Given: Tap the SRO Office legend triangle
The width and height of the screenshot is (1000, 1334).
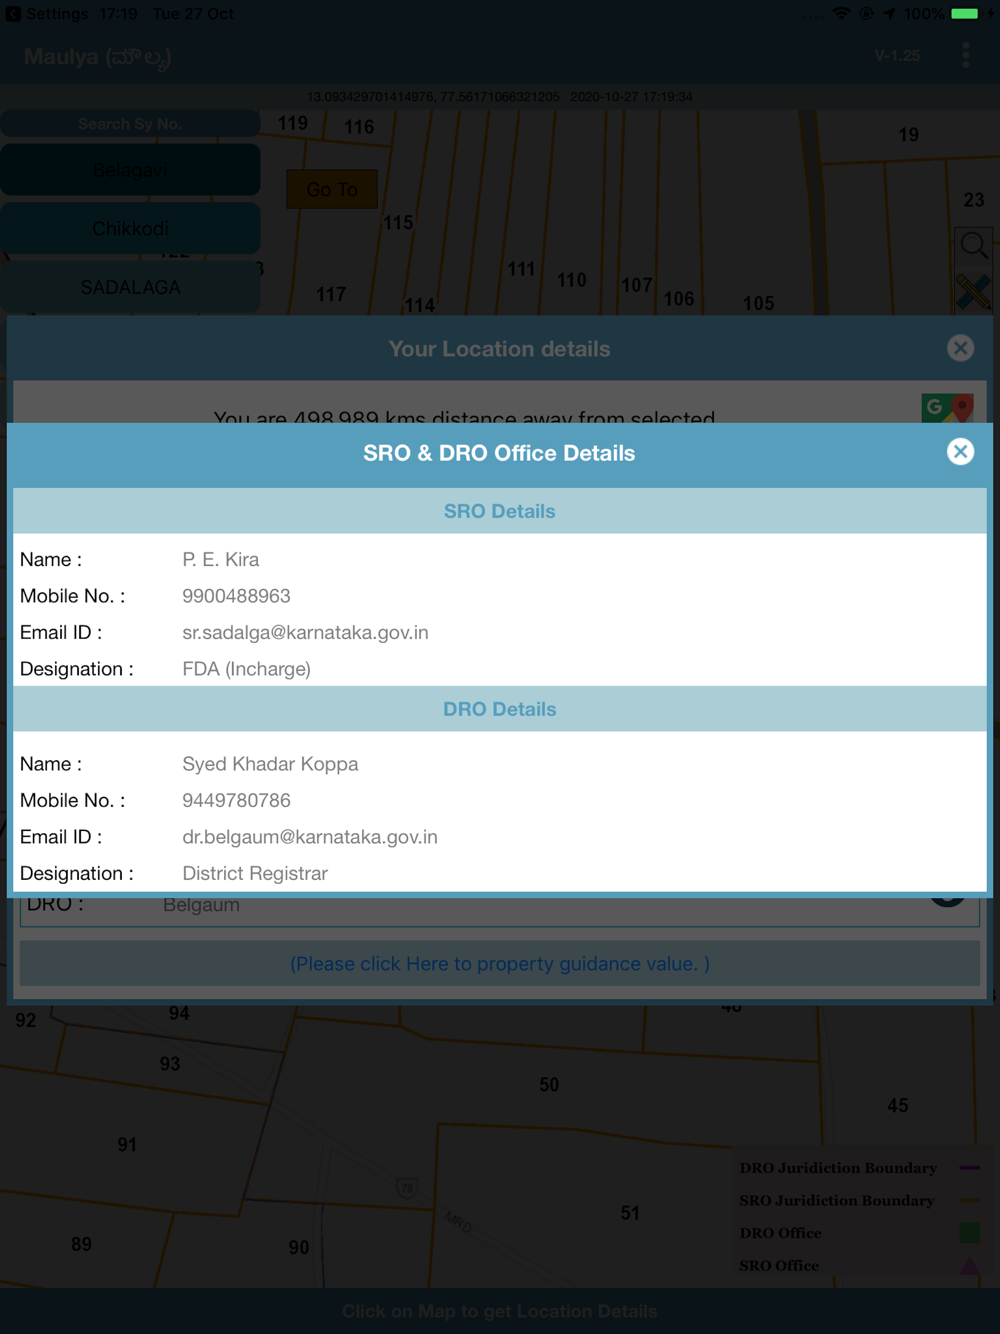Looking at the screenshot, I should (x=969, y=1266).
